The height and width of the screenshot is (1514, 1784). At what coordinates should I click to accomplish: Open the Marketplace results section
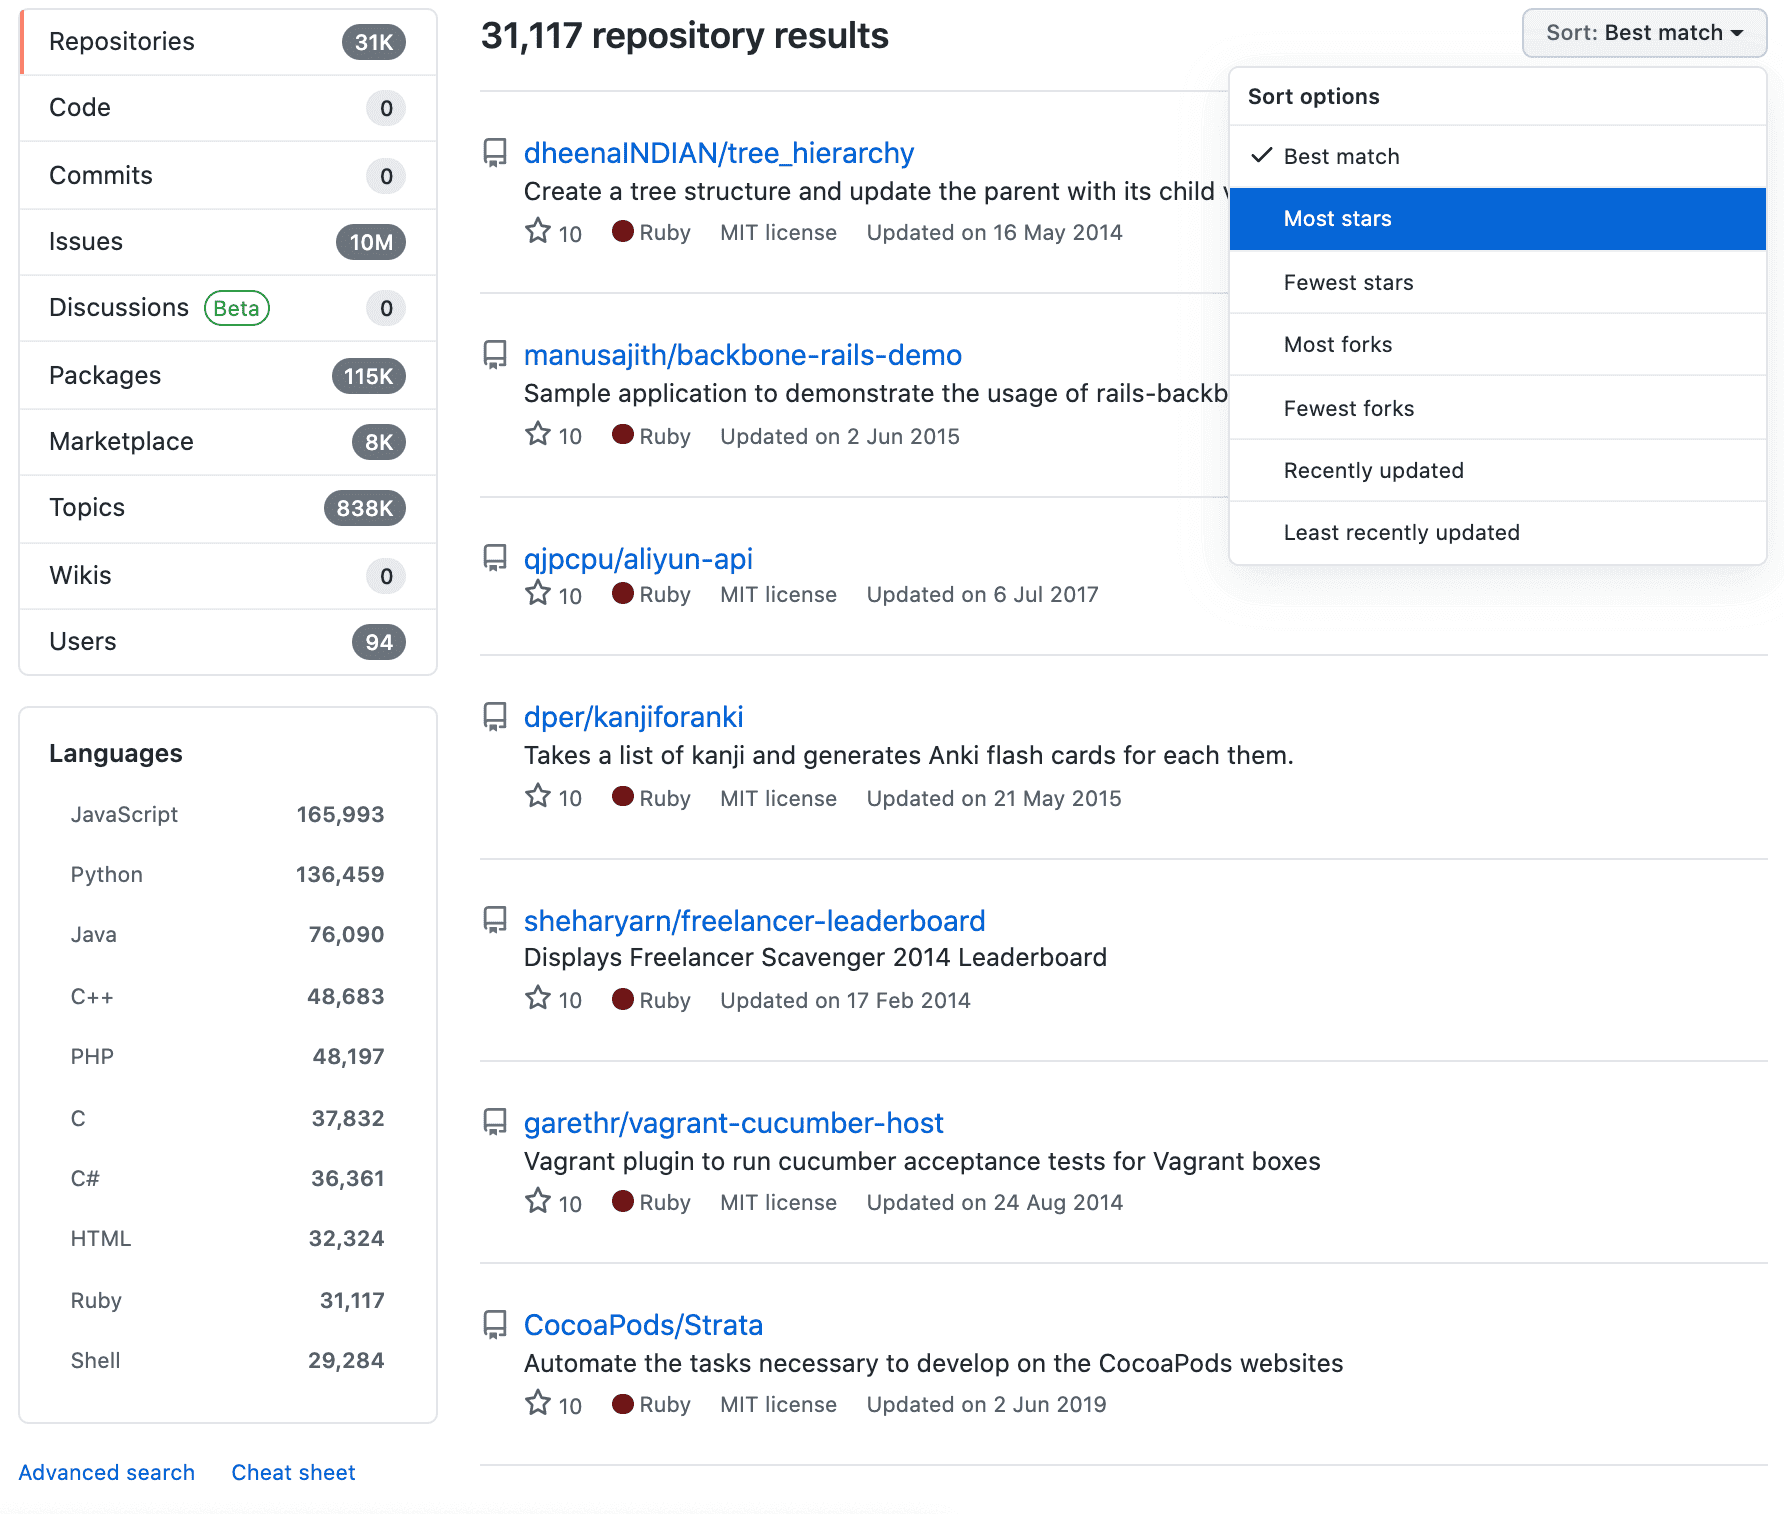pyautogui.click(x=120, y=441)
